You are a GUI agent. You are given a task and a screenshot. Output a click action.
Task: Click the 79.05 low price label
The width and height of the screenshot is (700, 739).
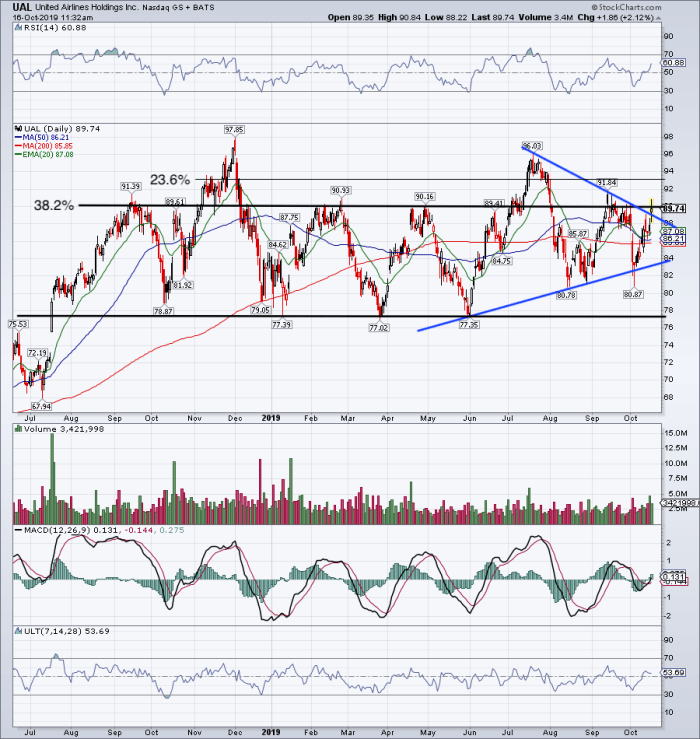(x=261, y=310)
